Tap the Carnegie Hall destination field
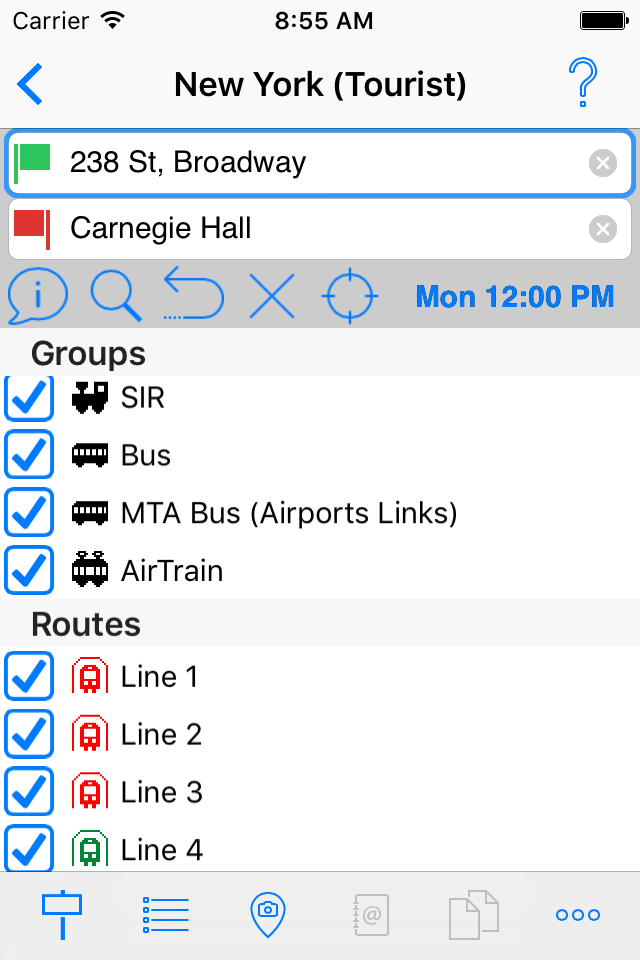The height and width of the screenshot is (960, 640). 300,228
